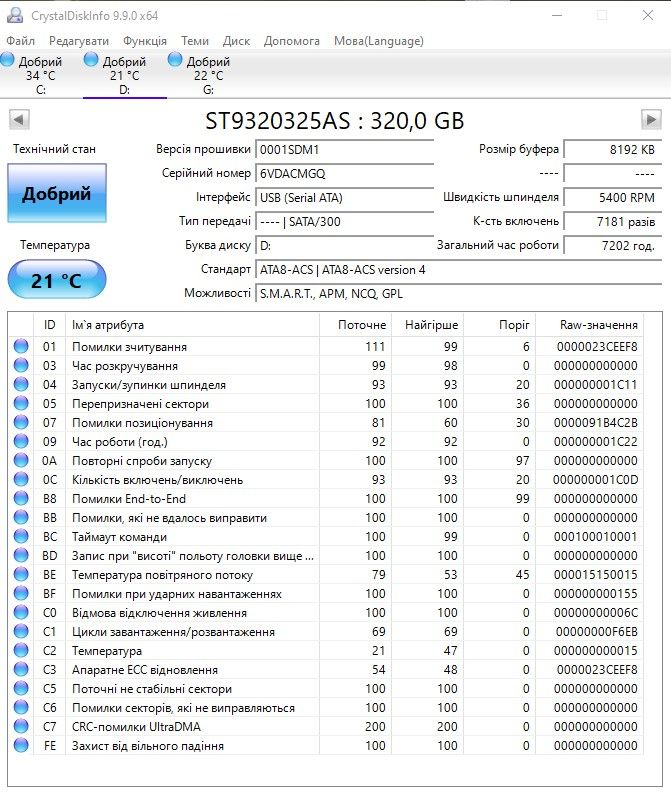Click power on count 7181 разів

pos(613,222)
